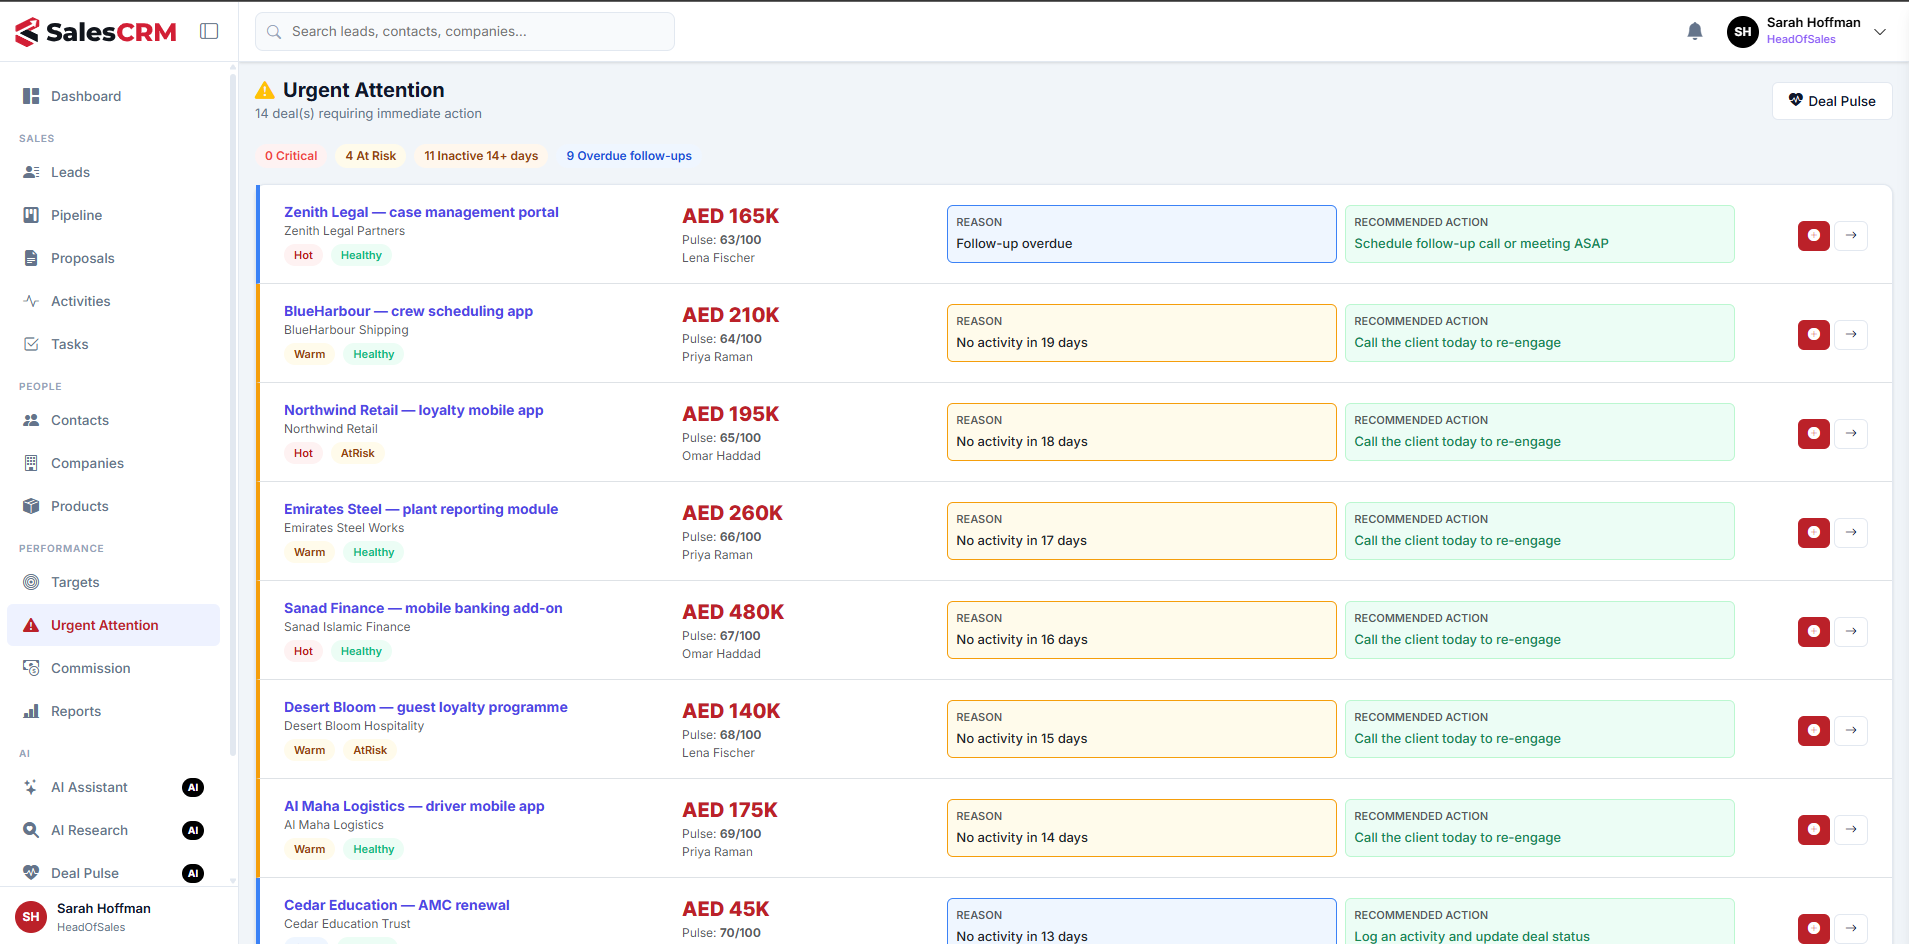Open Al Maha Logistics deal with arrow button

point(1851,829)
